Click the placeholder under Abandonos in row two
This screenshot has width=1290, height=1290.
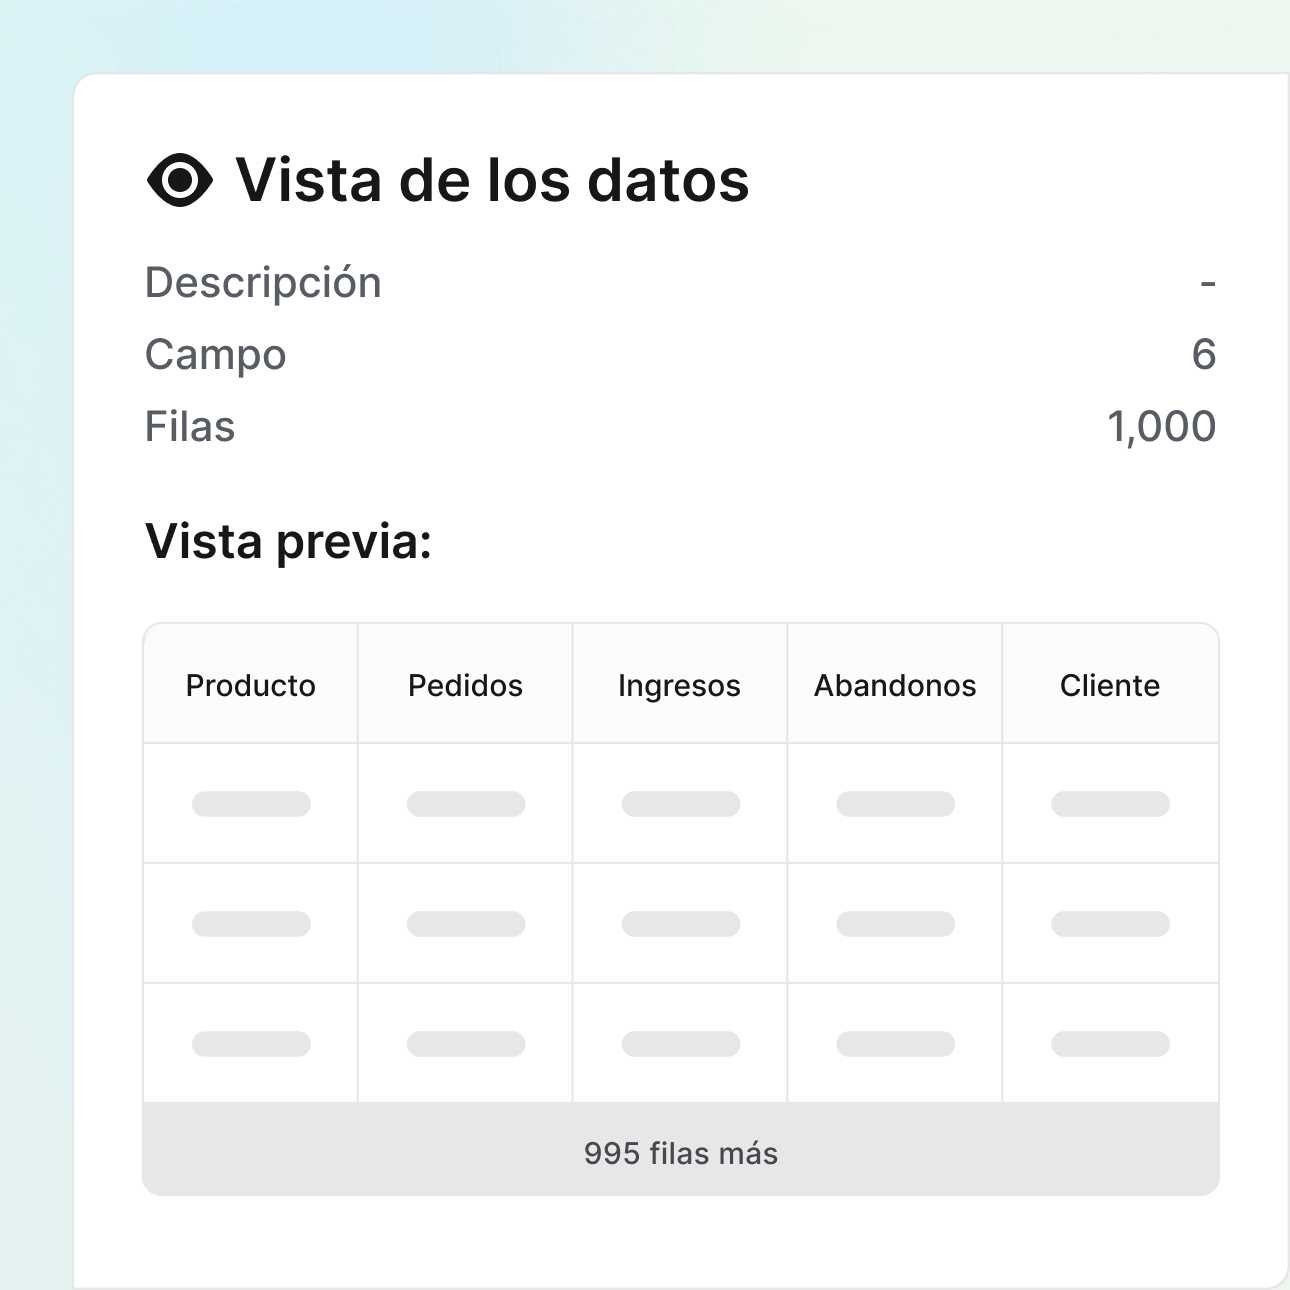click(894, 922)
